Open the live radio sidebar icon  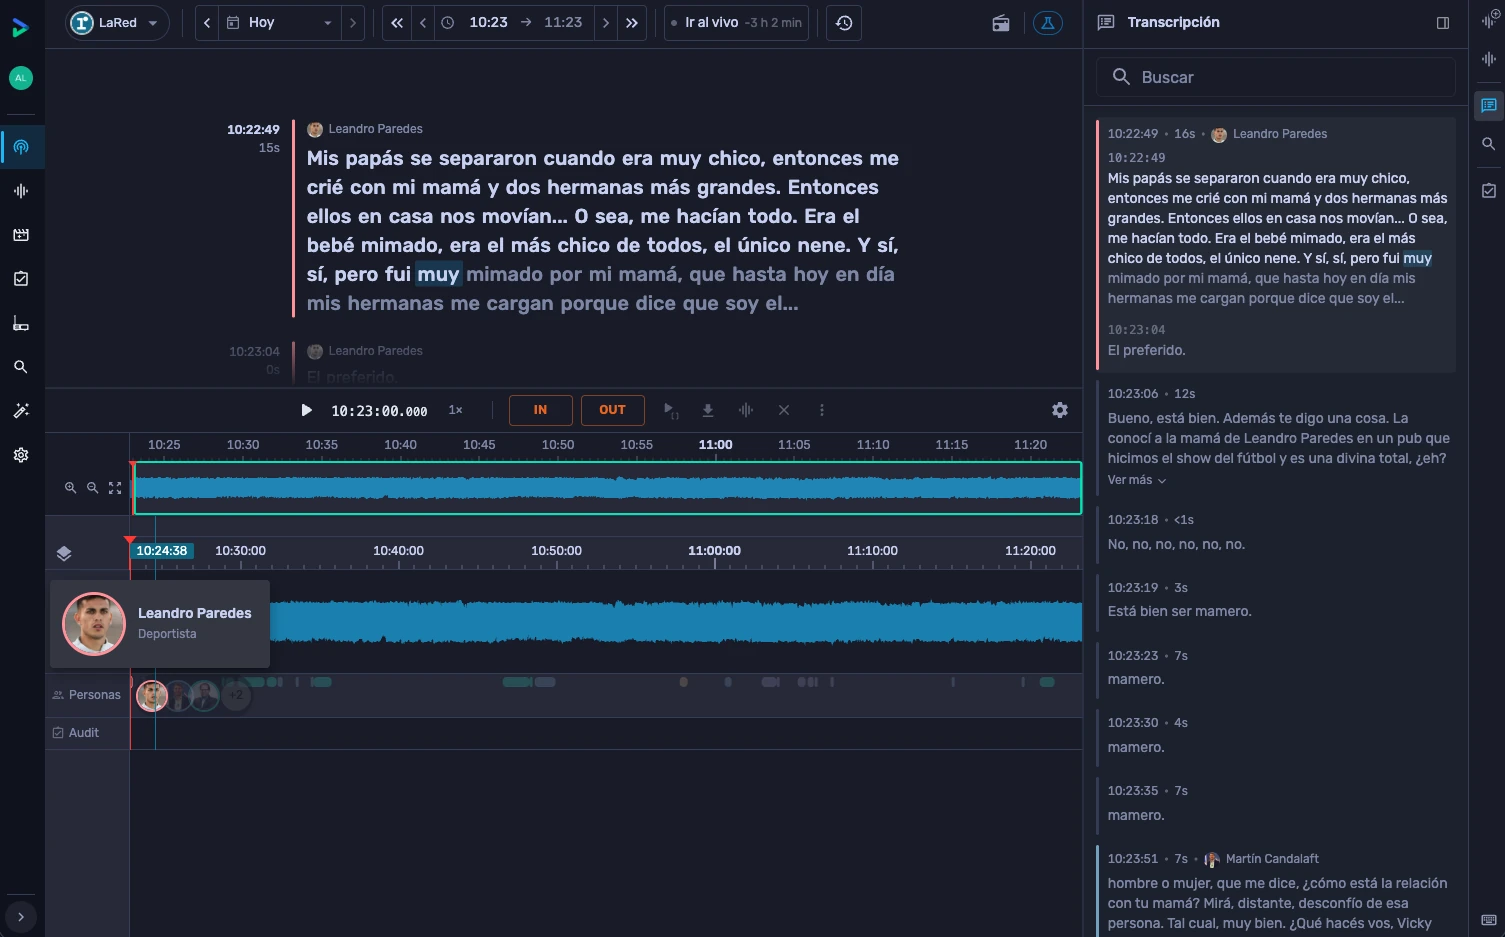click(21, 147)
